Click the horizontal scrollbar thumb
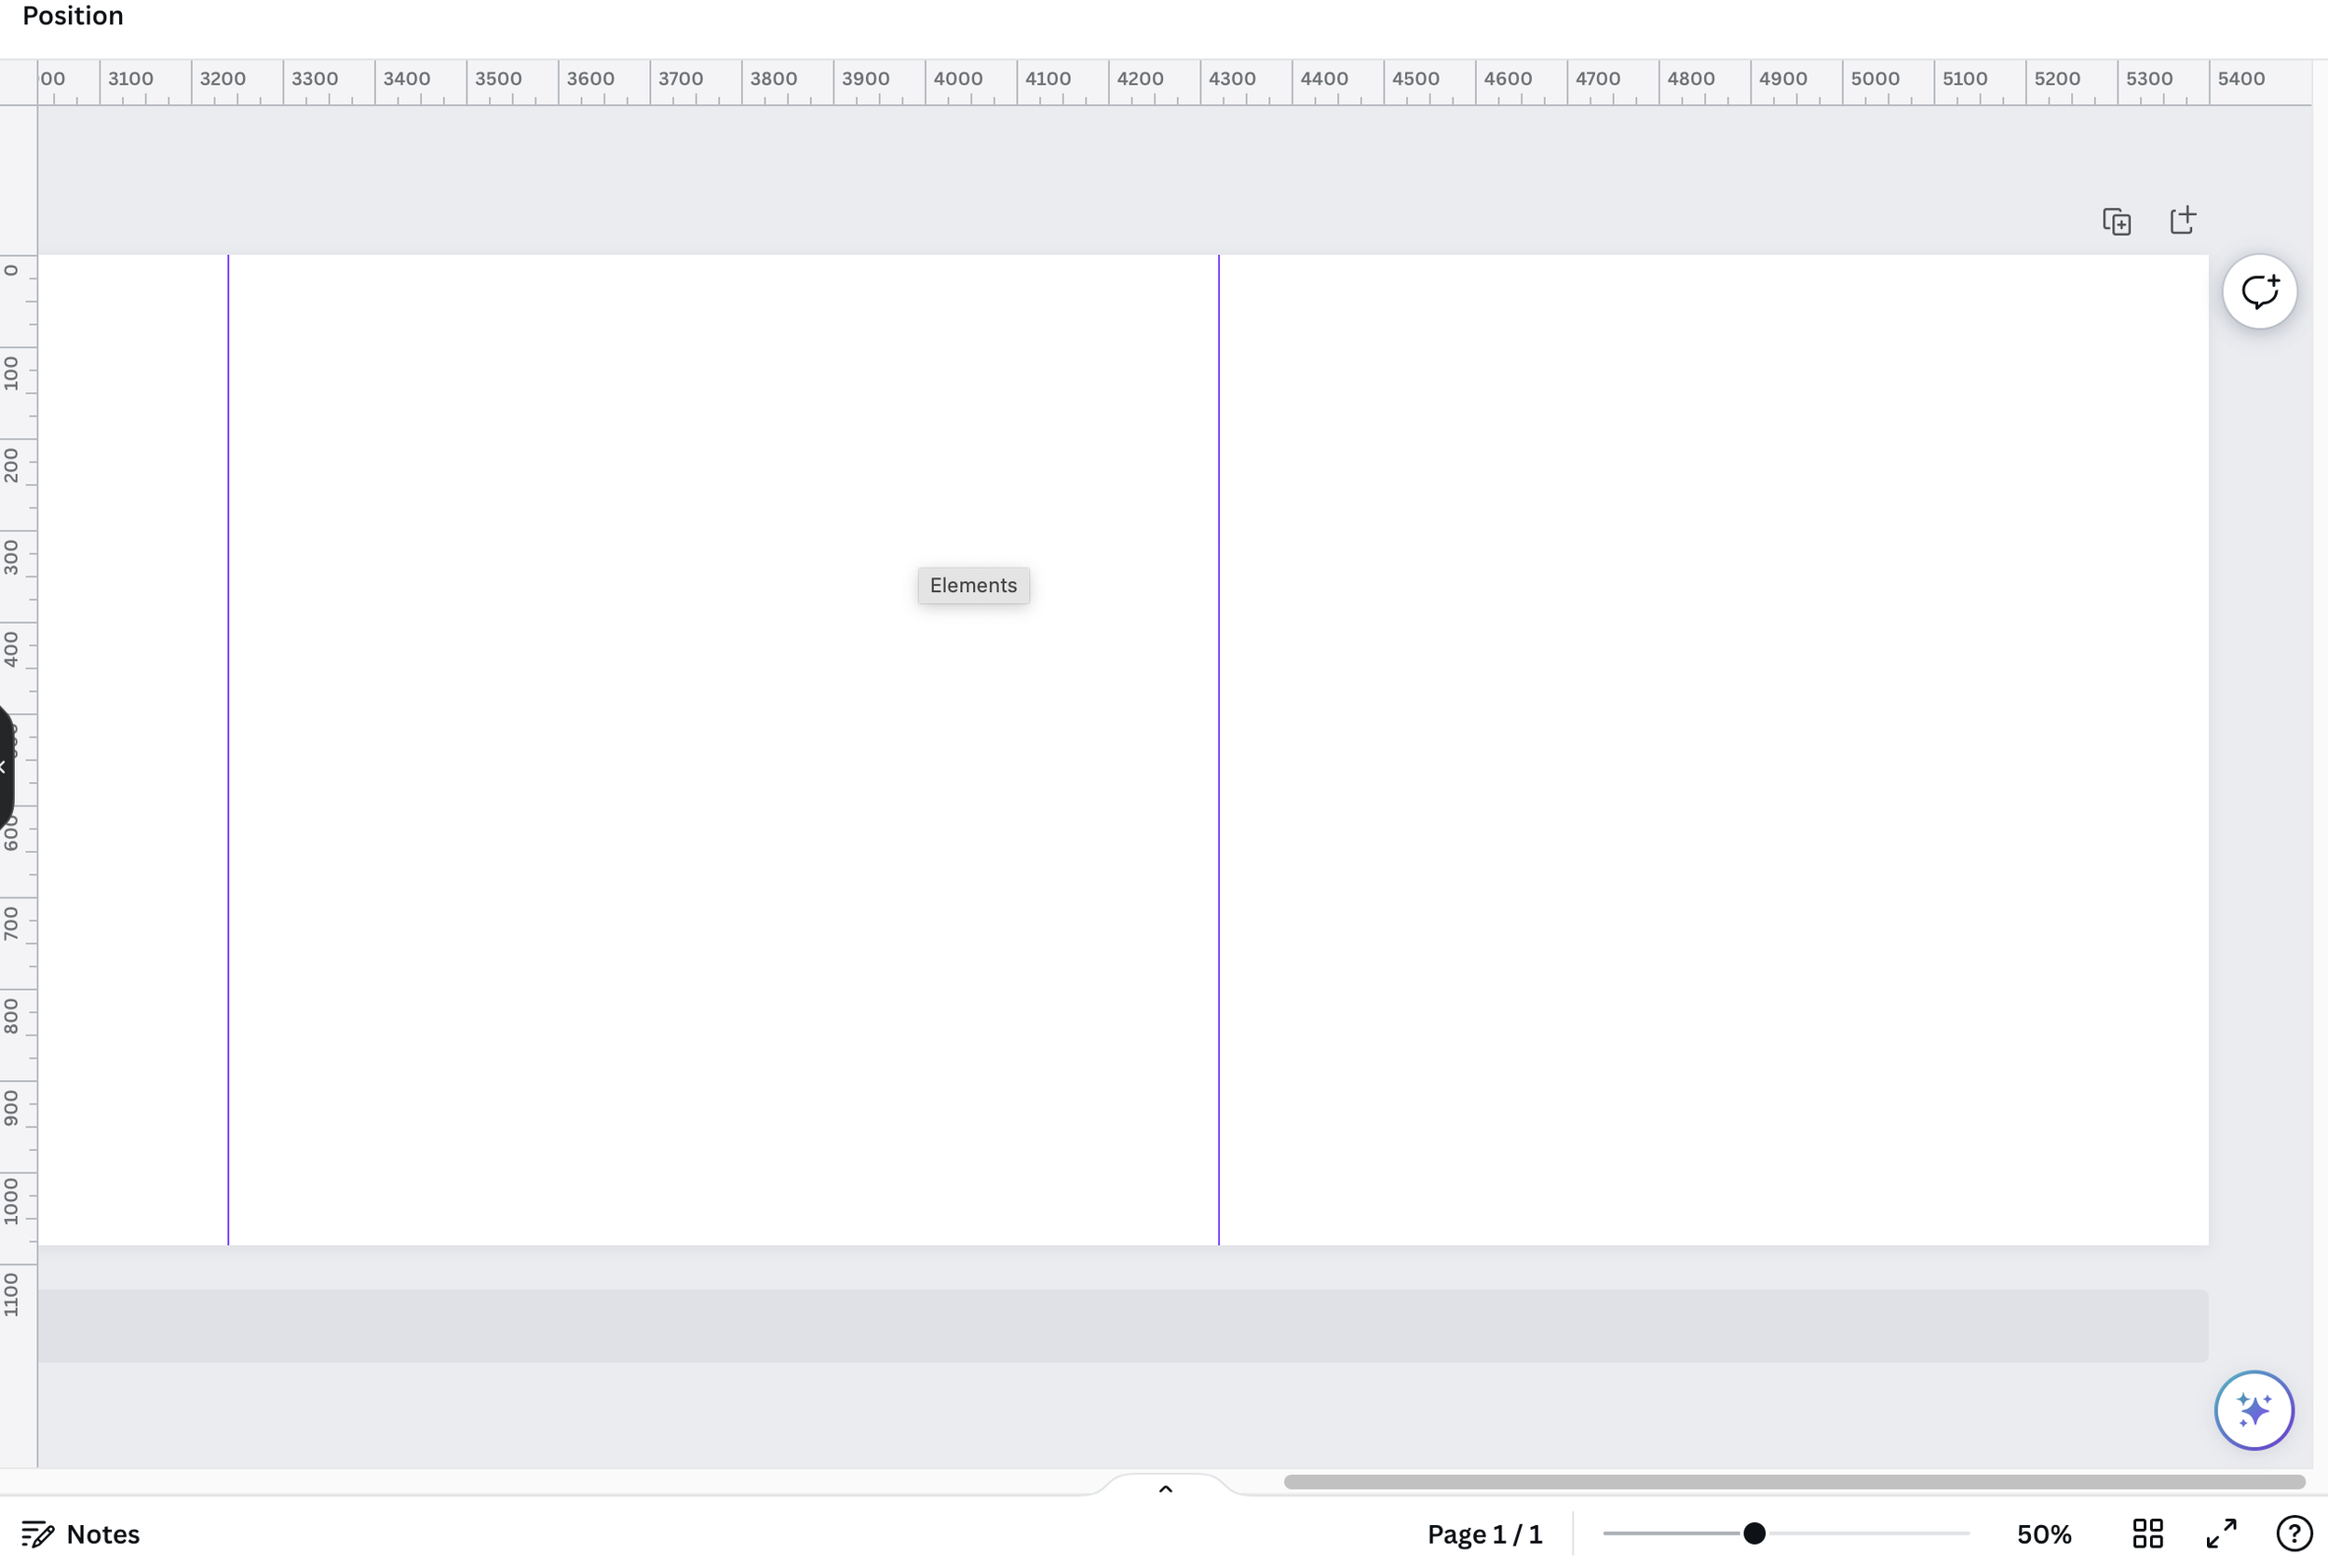Image resolution: width=2328 pixels, height=1568 pixels. coord(1794,1481)
